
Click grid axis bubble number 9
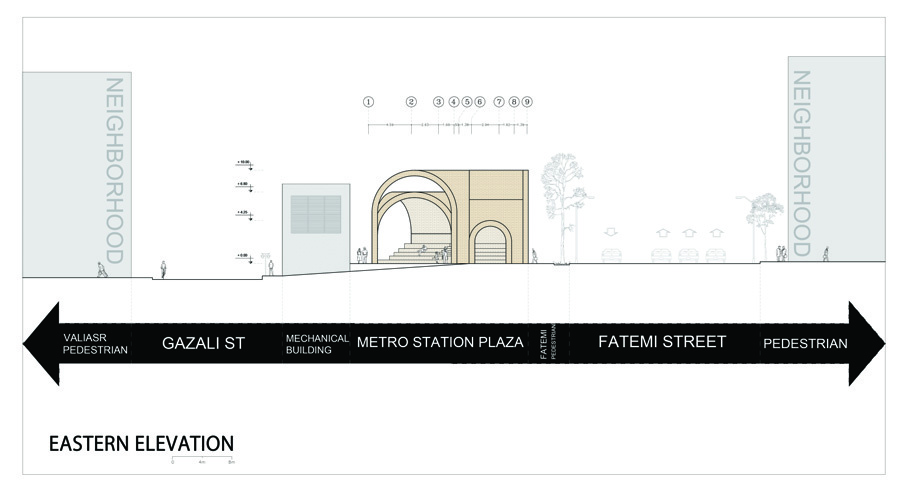[x=526, y=102]
